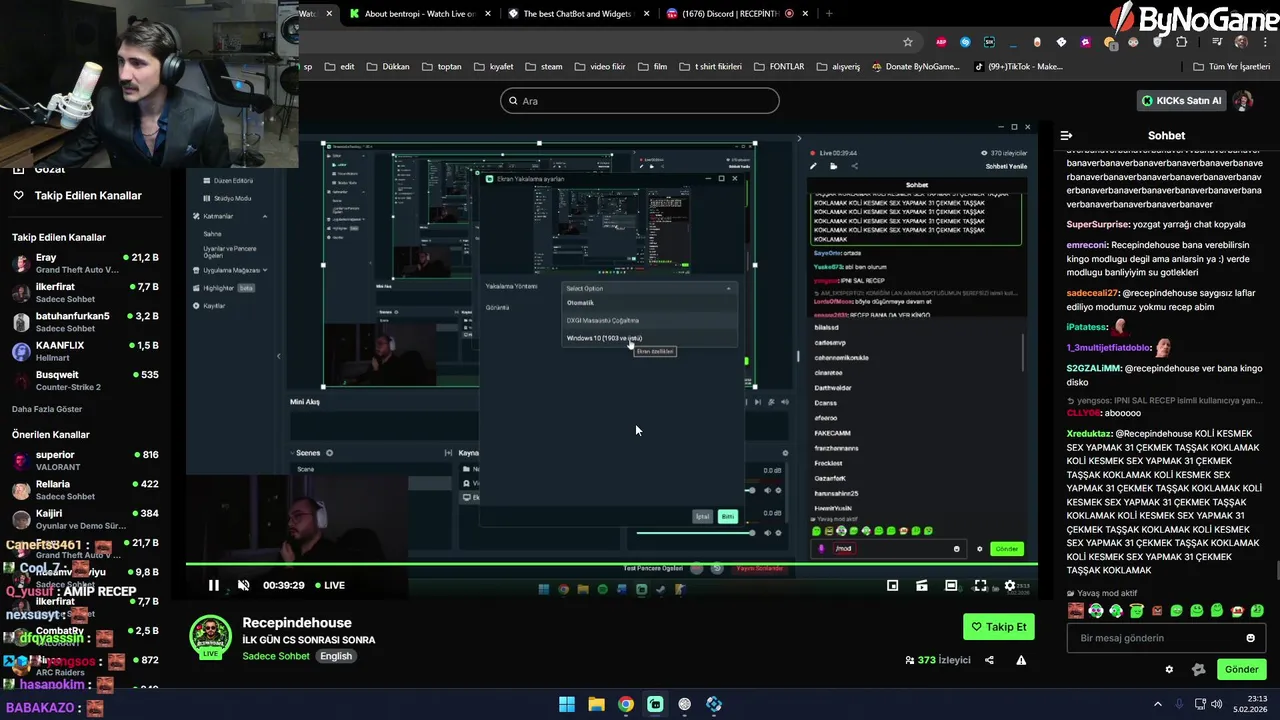Open ilkerfirat channel with 7,7 B viewers
The image size is (1280, 720).
(85, 292)
